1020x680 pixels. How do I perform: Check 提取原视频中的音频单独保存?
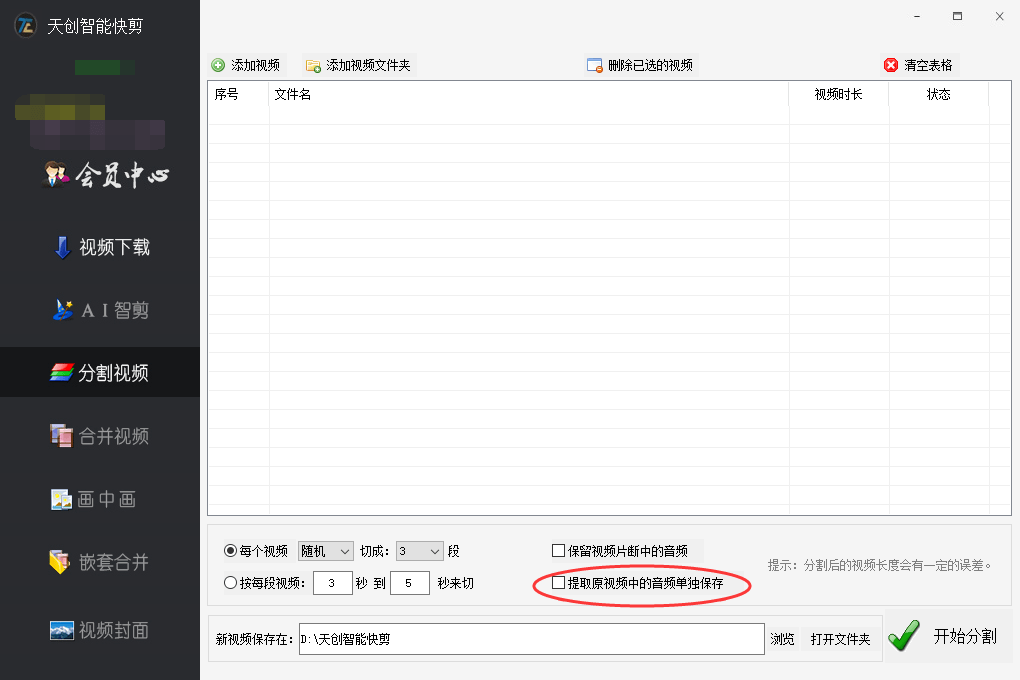[x=557, y=584]
